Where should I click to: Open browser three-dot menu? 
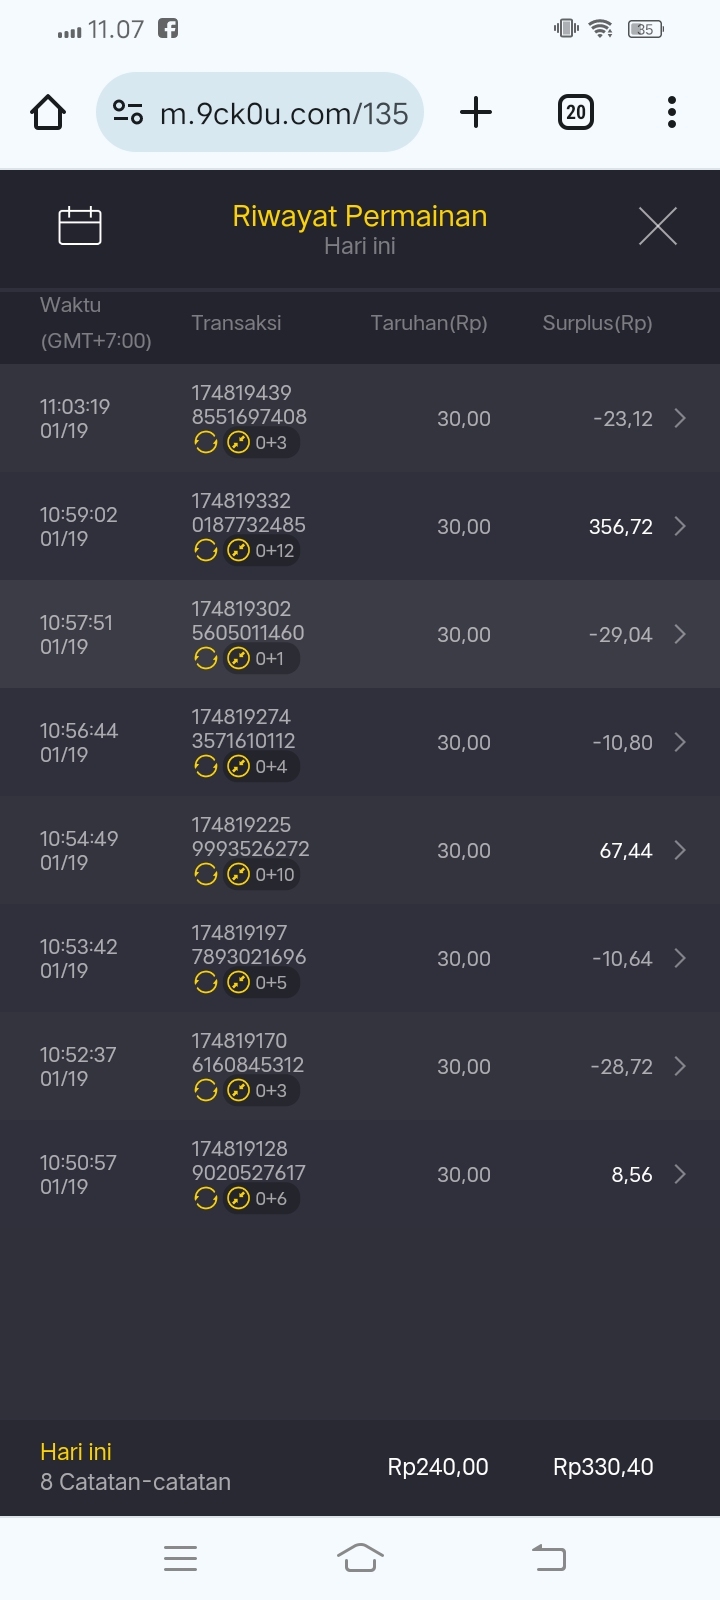(672, 112)
